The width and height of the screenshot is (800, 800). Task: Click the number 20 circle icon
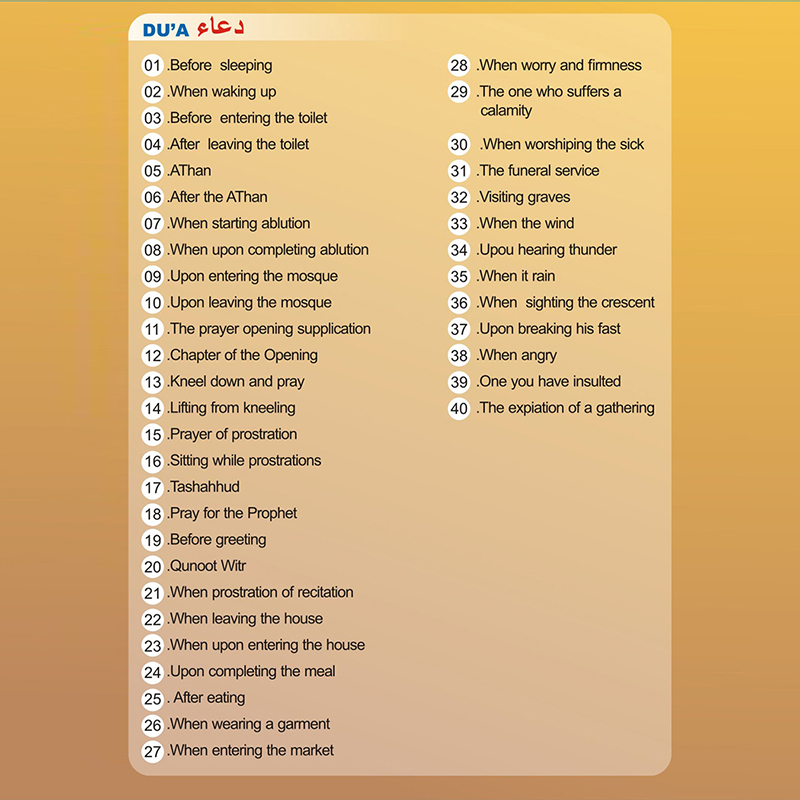(152, 566)
